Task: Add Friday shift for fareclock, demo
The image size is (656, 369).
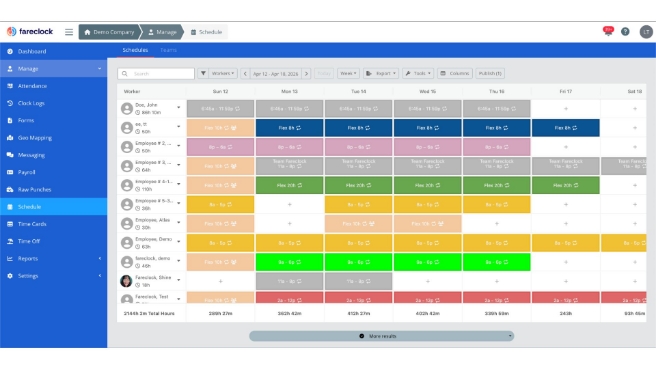Action: click(x=566, y=262)
